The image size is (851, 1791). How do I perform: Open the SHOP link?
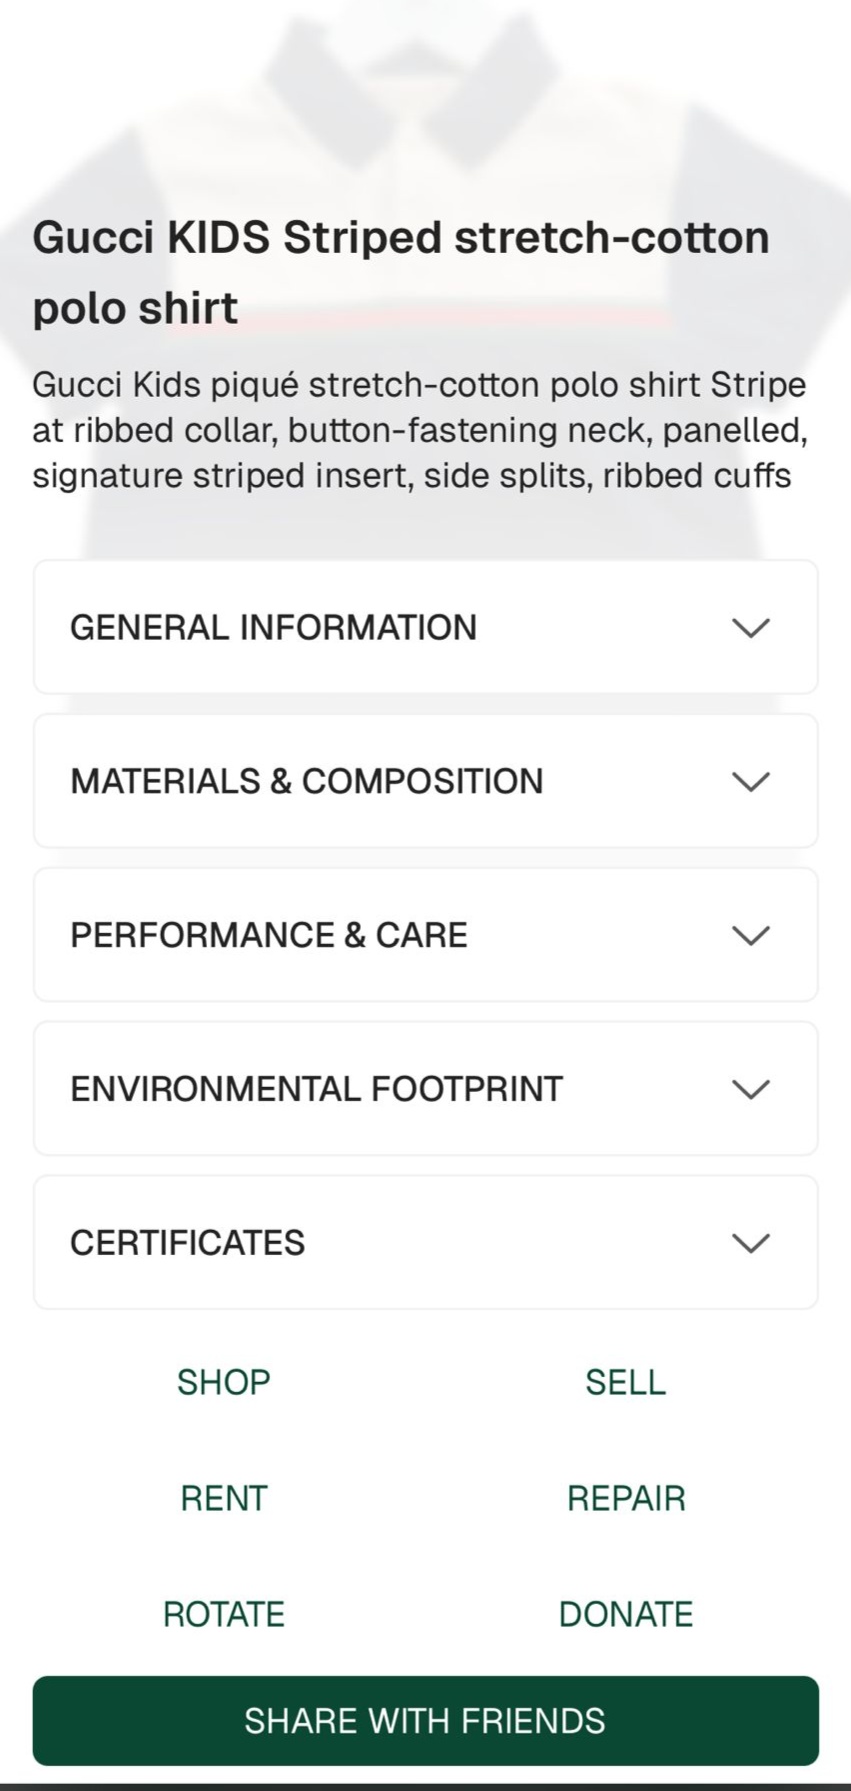coord(223,1382)
